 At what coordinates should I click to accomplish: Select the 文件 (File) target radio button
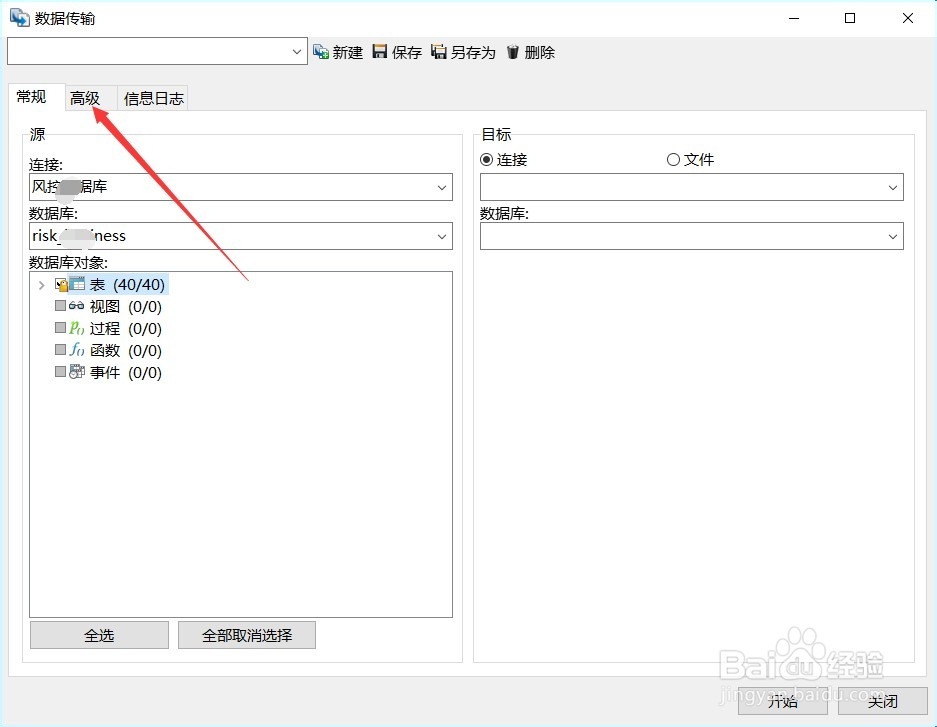pos(673,159)
